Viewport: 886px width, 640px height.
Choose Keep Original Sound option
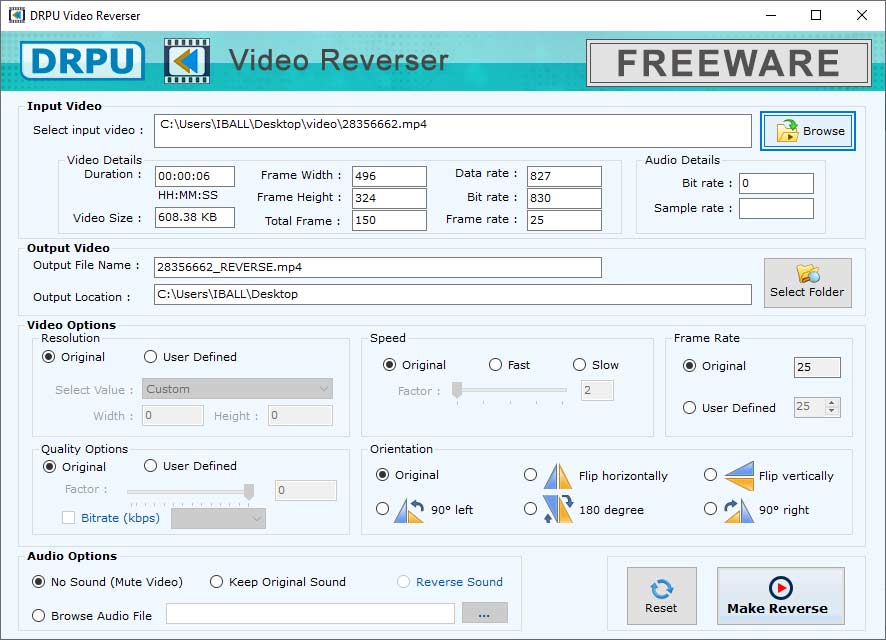[216, 582]
